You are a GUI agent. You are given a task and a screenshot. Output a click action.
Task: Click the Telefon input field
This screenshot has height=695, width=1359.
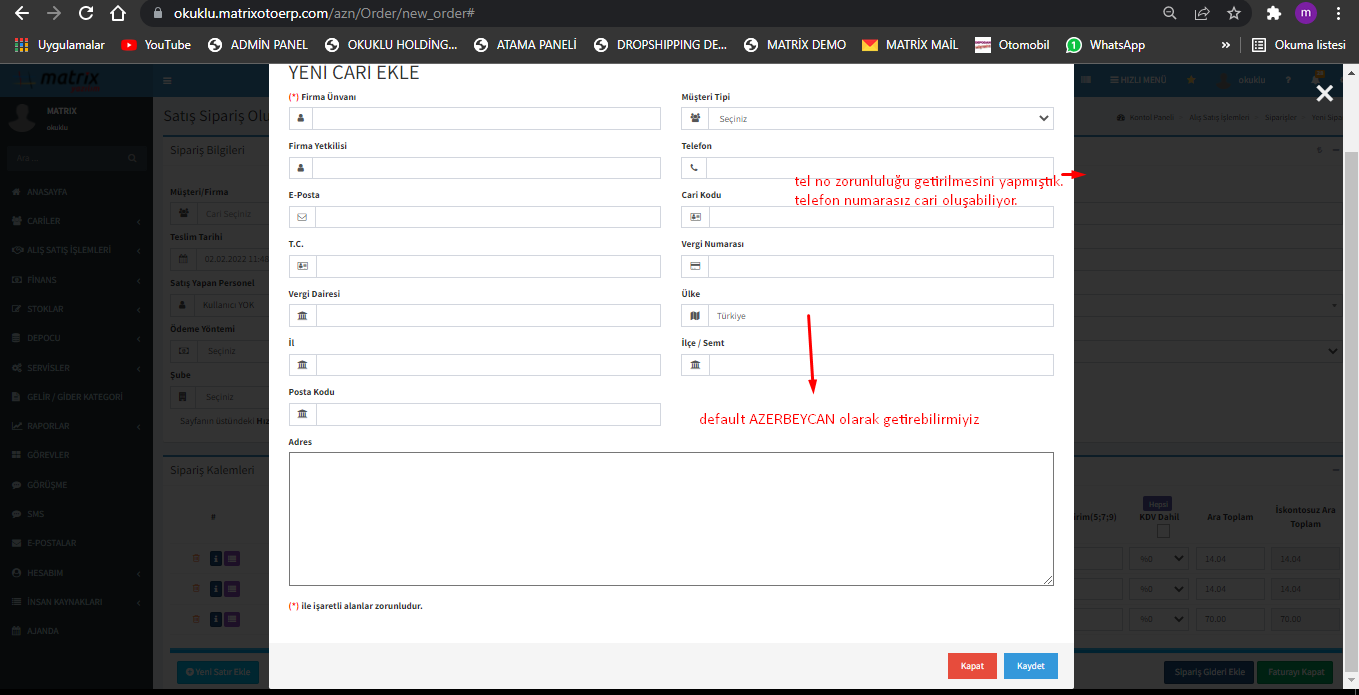(880, 168)
